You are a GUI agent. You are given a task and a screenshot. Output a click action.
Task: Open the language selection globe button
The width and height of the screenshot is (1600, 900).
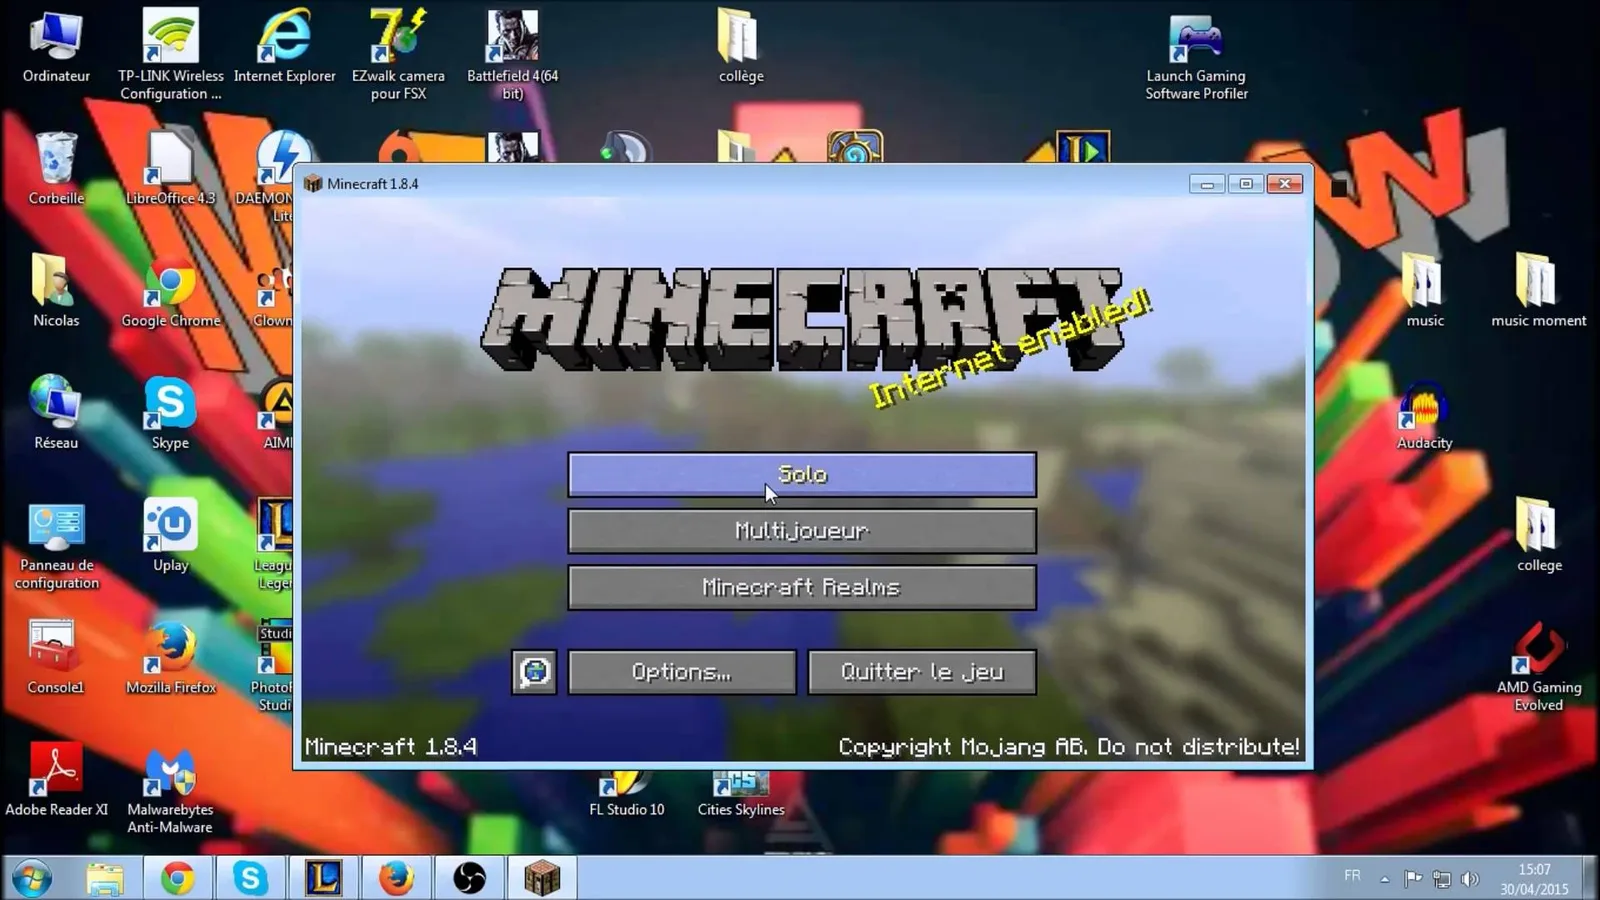click(x=534, y=672)
